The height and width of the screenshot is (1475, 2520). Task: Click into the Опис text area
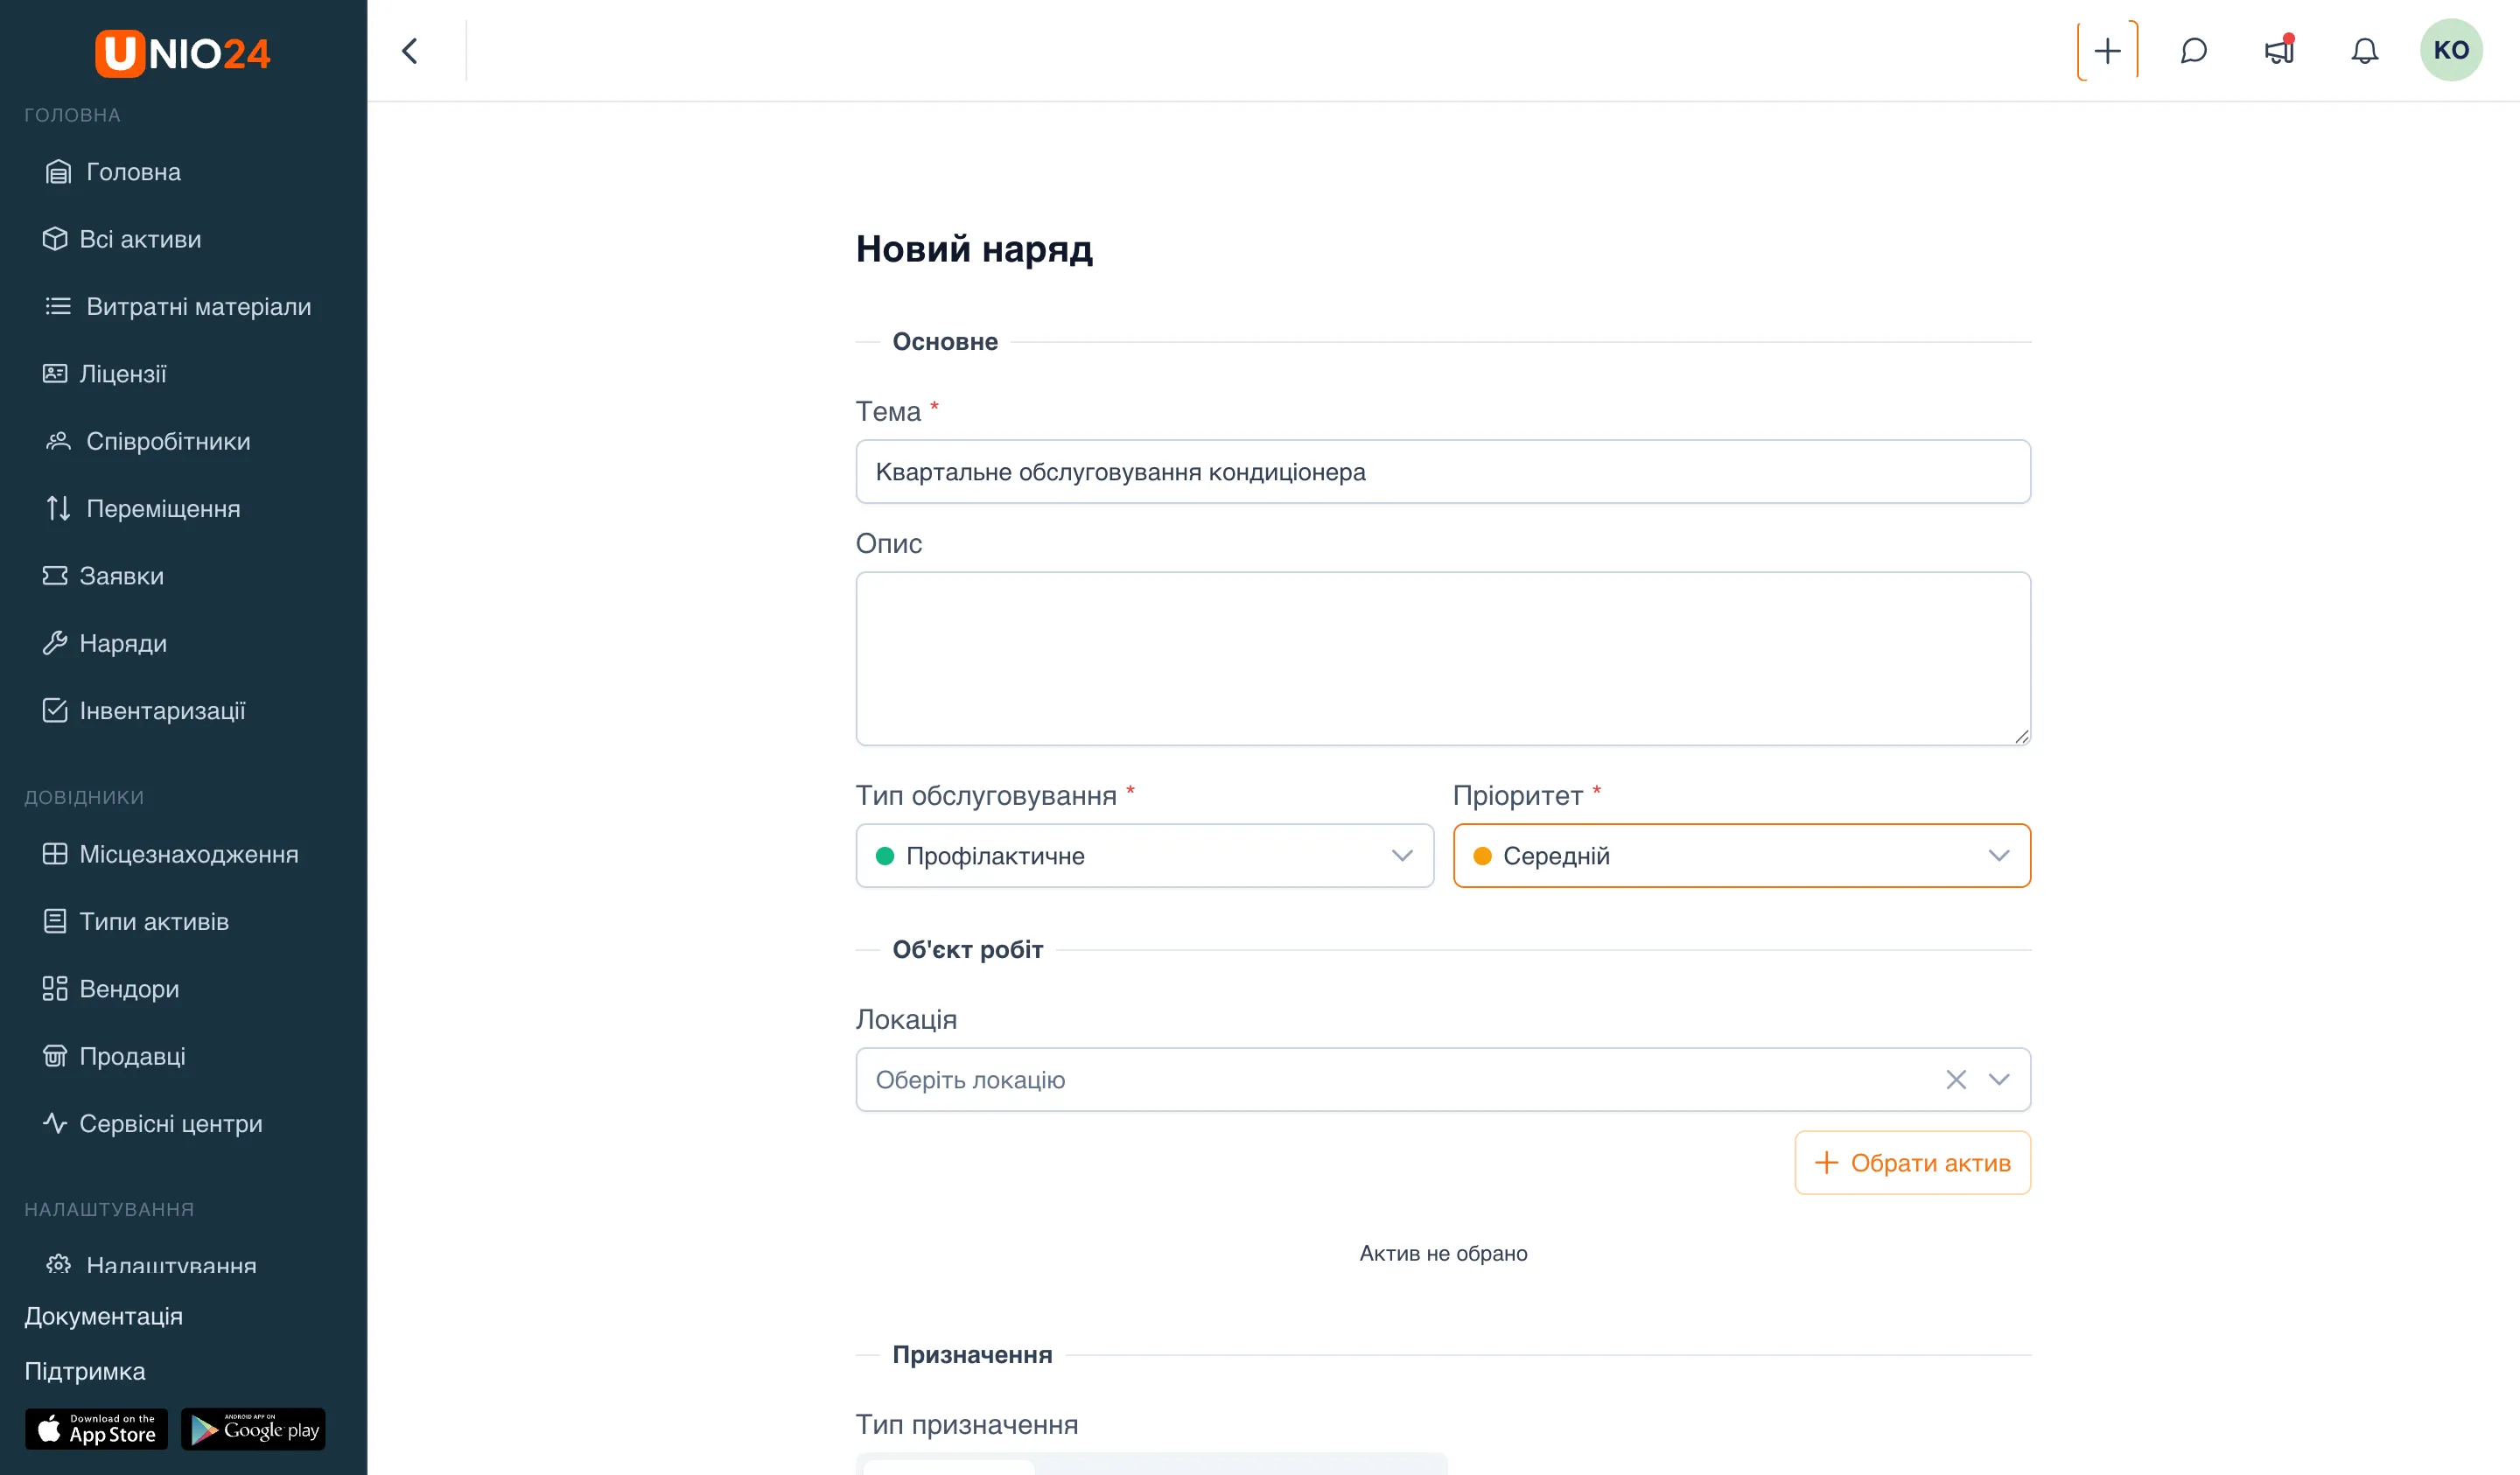tap(1443, 658)
